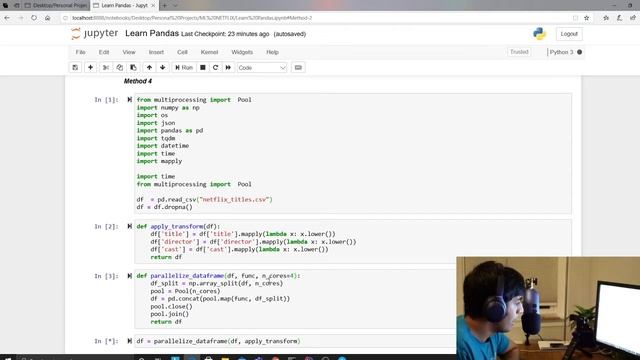Run the import cell In [1] via its run icon
The width and height of the screenshot is (640, 360).
pyautogui.click(x=129, y=100)
